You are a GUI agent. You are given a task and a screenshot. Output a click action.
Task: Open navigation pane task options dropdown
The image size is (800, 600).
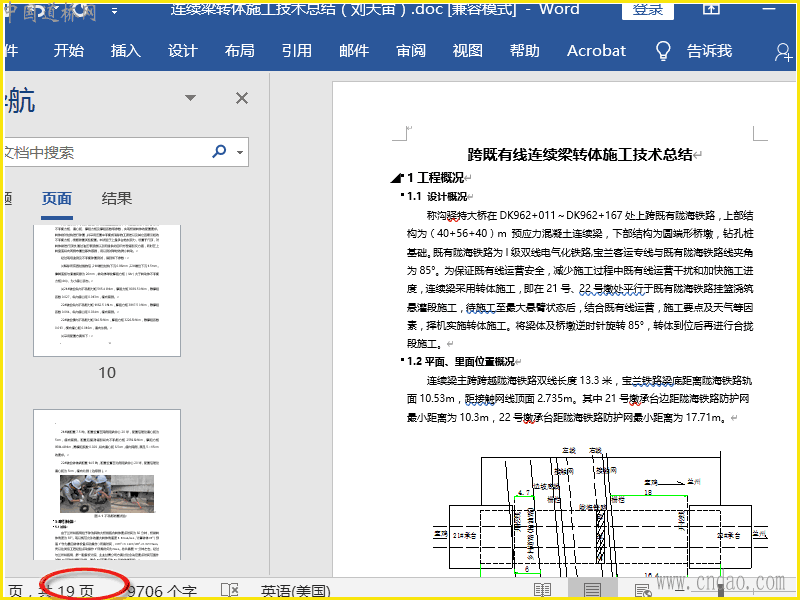click(x=190, y=98)
